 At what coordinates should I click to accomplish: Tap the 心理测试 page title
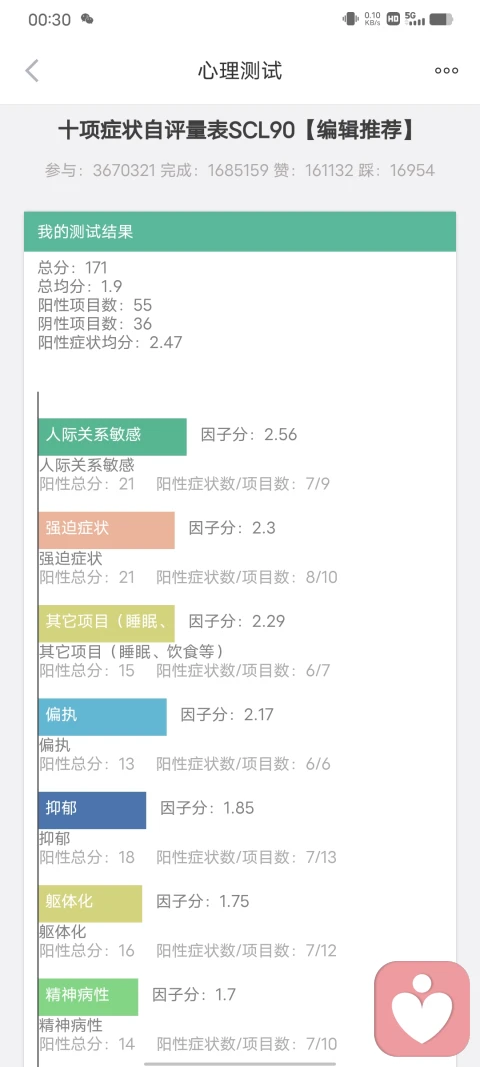tap(240, 71)
